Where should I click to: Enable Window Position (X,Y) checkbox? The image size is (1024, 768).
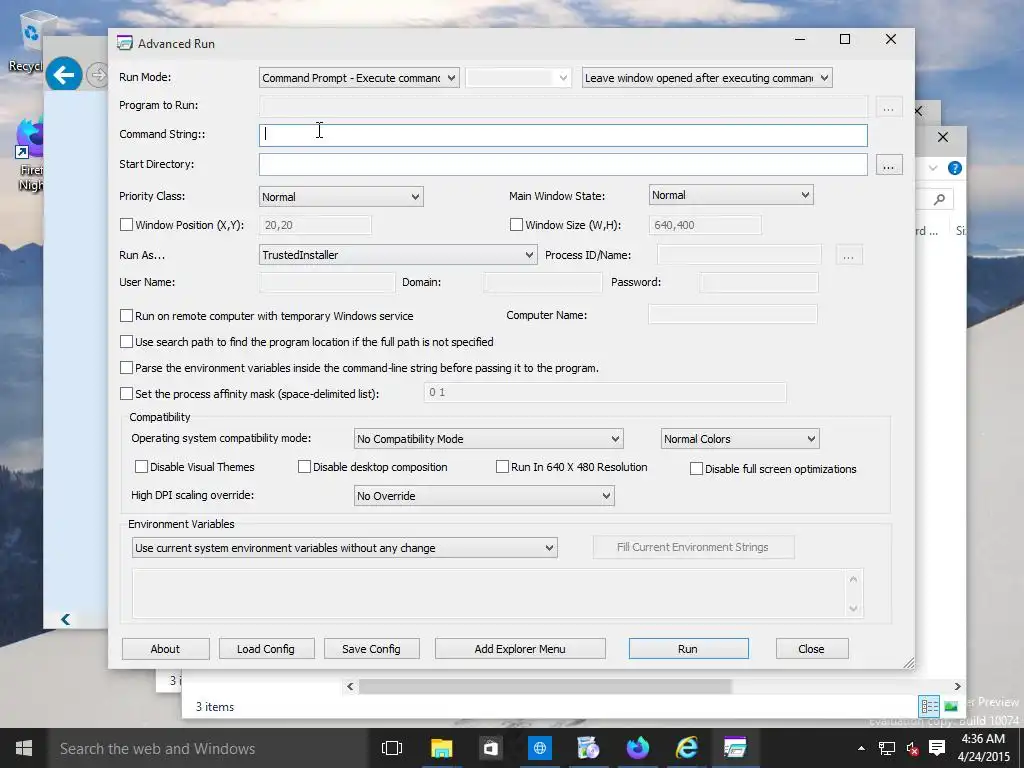point(126,225)
